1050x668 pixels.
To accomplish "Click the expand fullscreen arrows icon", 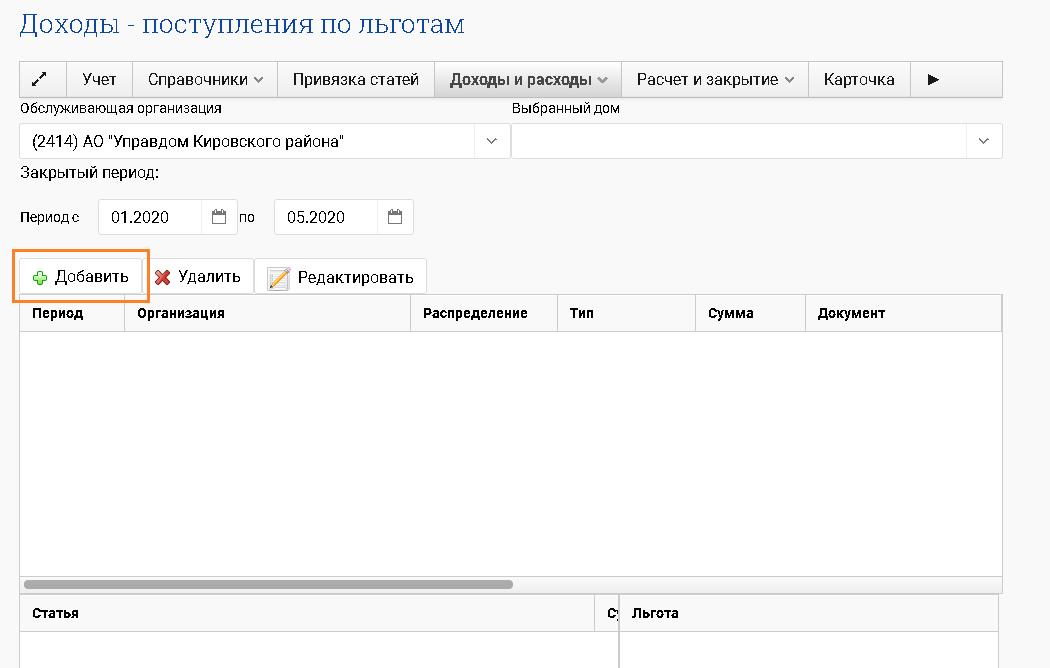I will pyautogui.click(x=42, y=80).
